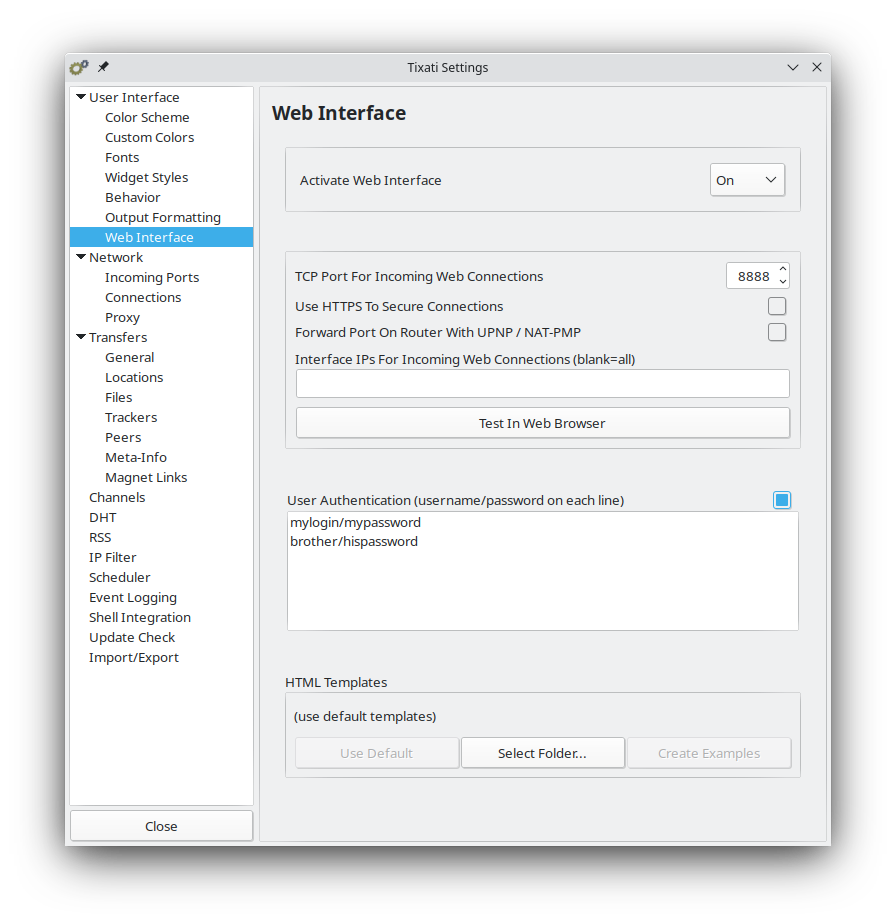Enable Use HTTPS To Secure Connections
This screenshot has height=923, width=896.
[x=777, y=306]
